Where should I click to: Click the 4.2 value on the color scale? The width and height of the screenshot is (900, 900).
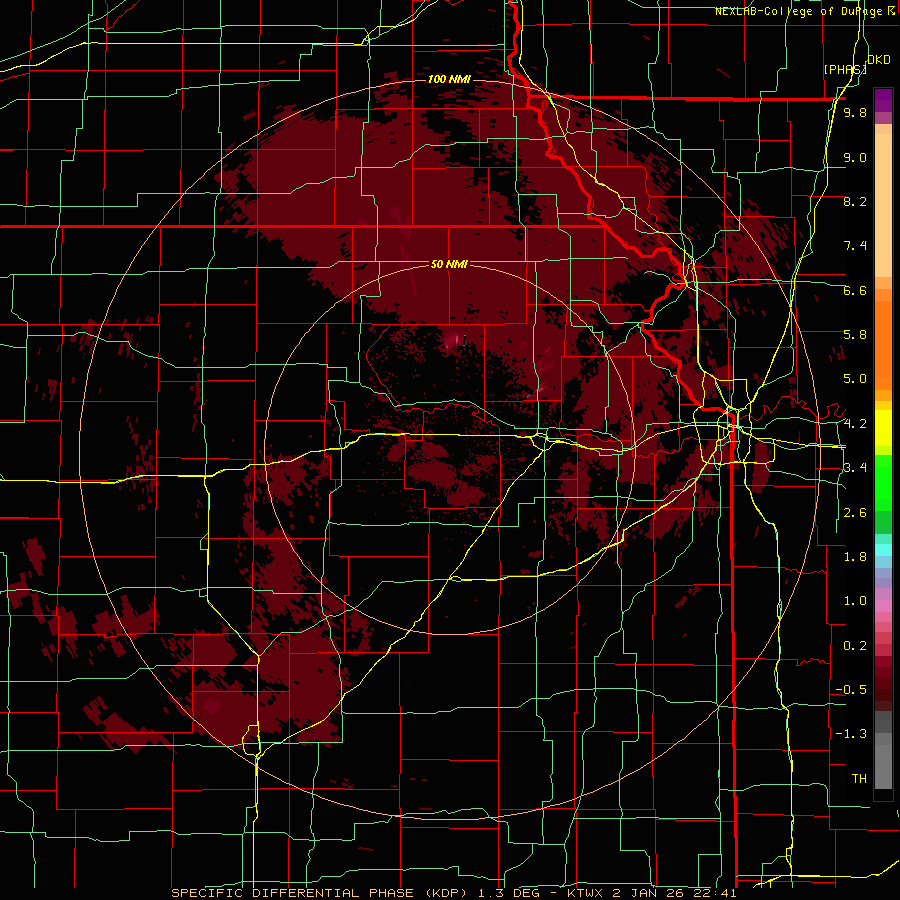coord(855,424)
